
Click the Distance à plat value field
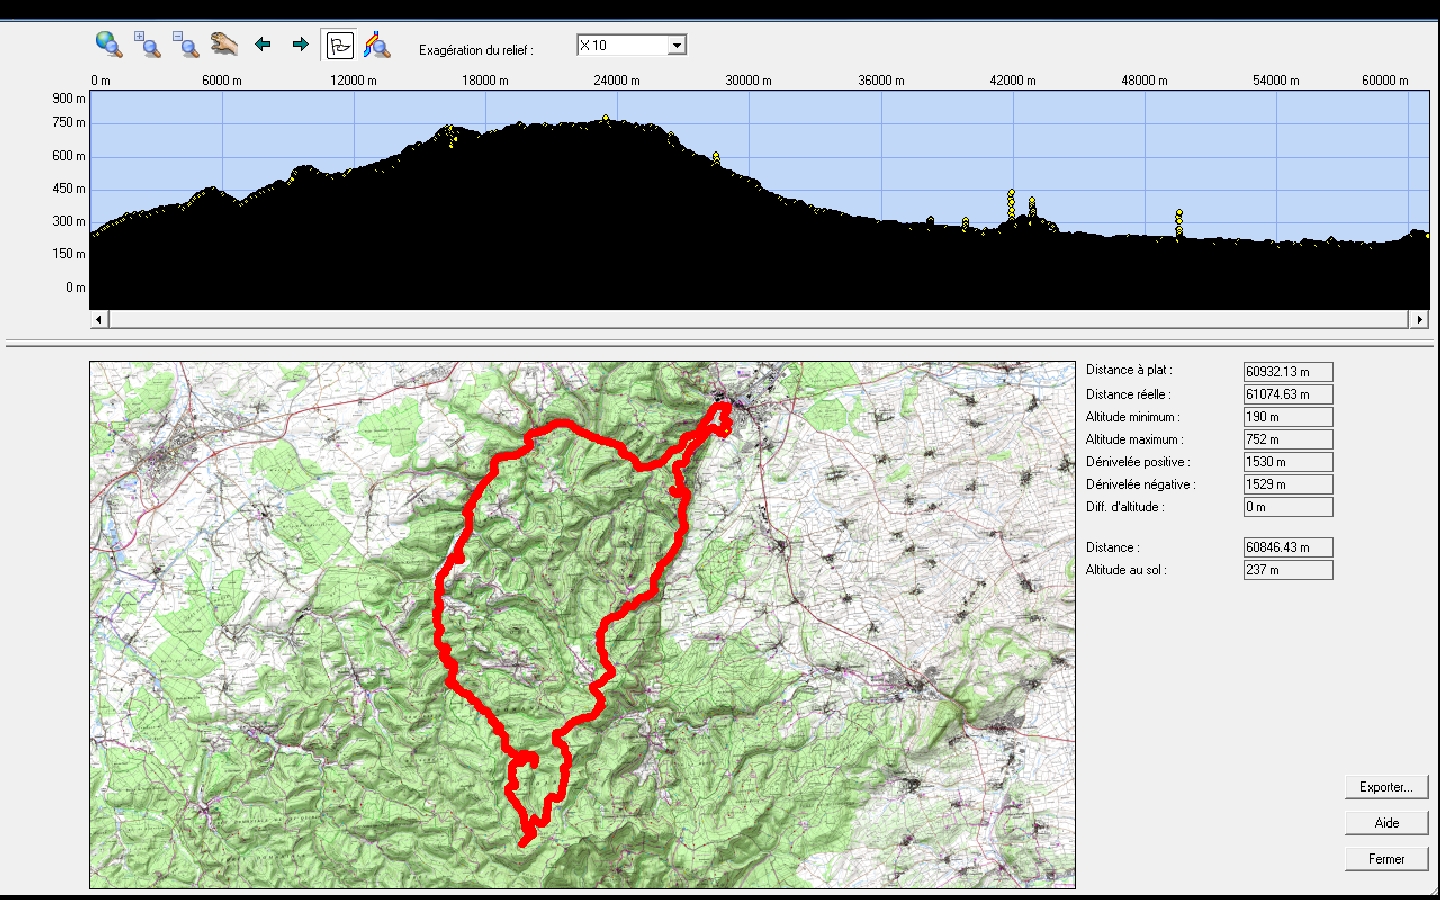tap(1288, 371)
